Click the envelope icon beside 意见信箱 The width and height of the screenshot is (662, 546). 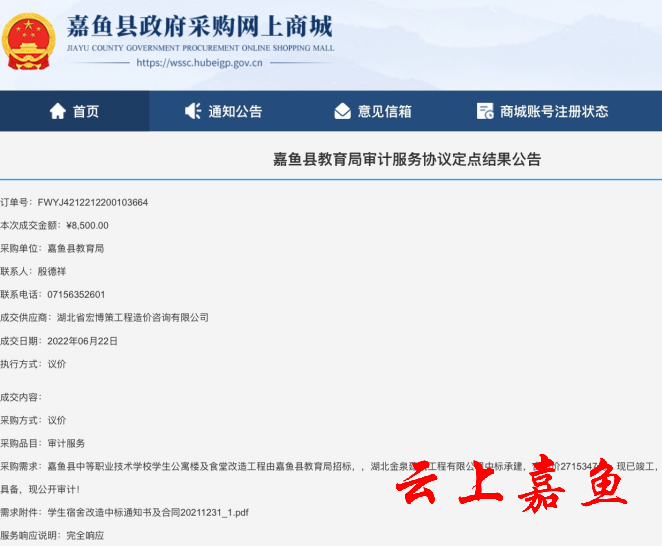point(343,111)
